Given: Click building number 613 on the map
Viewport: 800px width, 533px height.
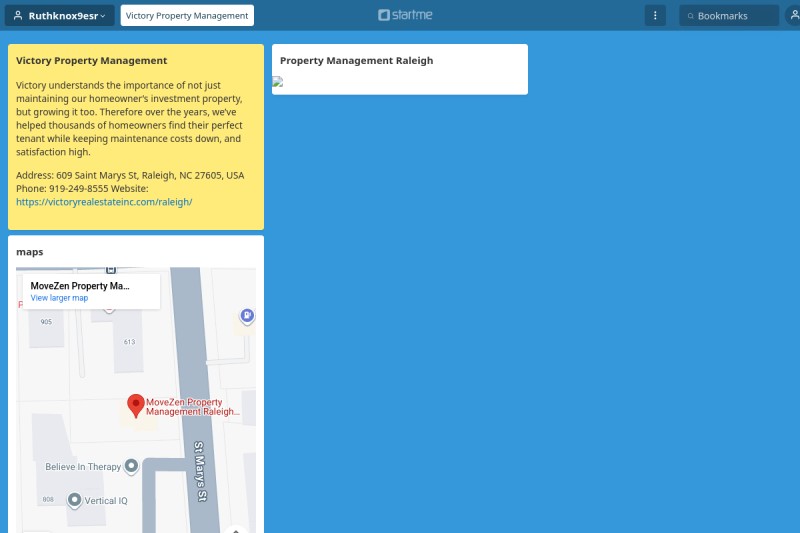Looking at the screenshot, I should 130,342.
